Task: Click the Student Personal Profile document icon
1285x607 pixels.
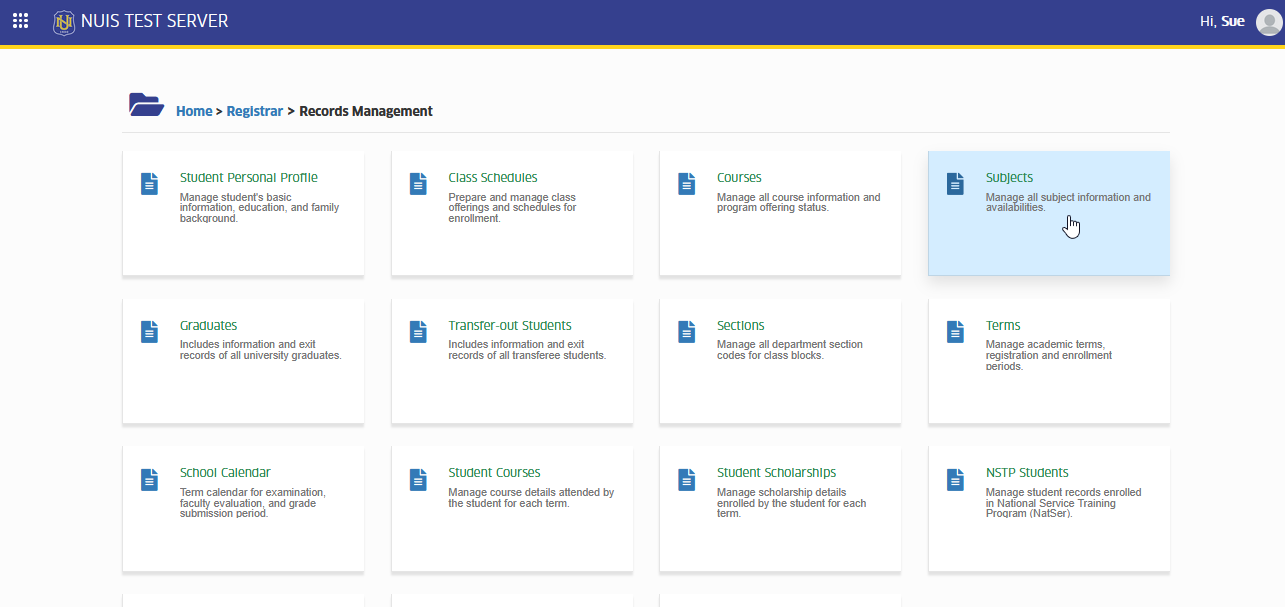Action: tap(149, 184)
